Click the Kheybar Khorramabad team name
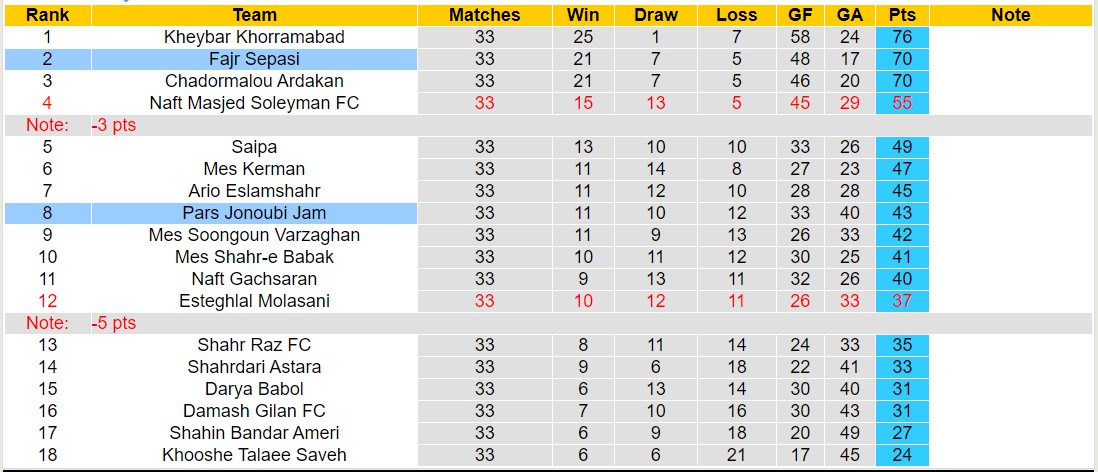Image resolution: width=1098 pixels, height=472 pixels. click(x=254, y=37)
